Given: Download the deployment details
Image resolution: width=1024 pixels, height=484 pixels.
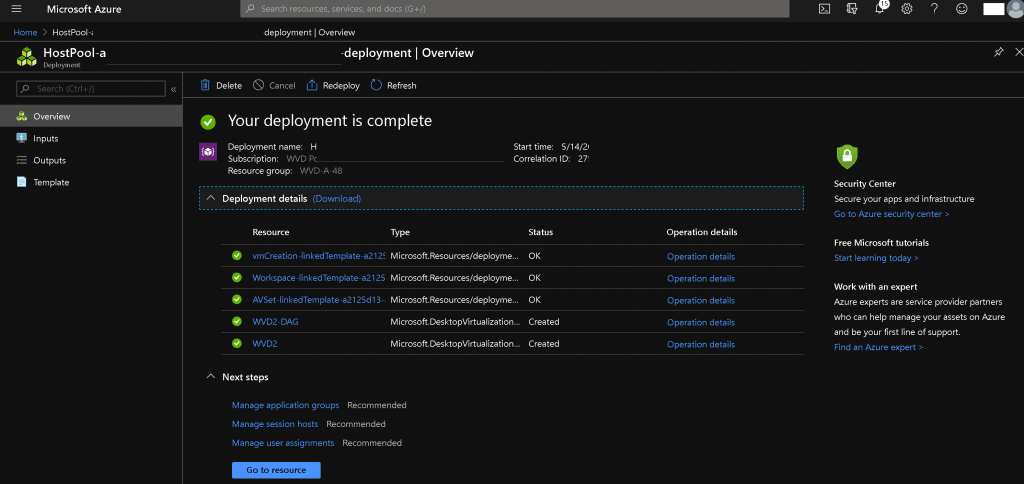Looking at the screenshot, I should [x=337, y=199].
